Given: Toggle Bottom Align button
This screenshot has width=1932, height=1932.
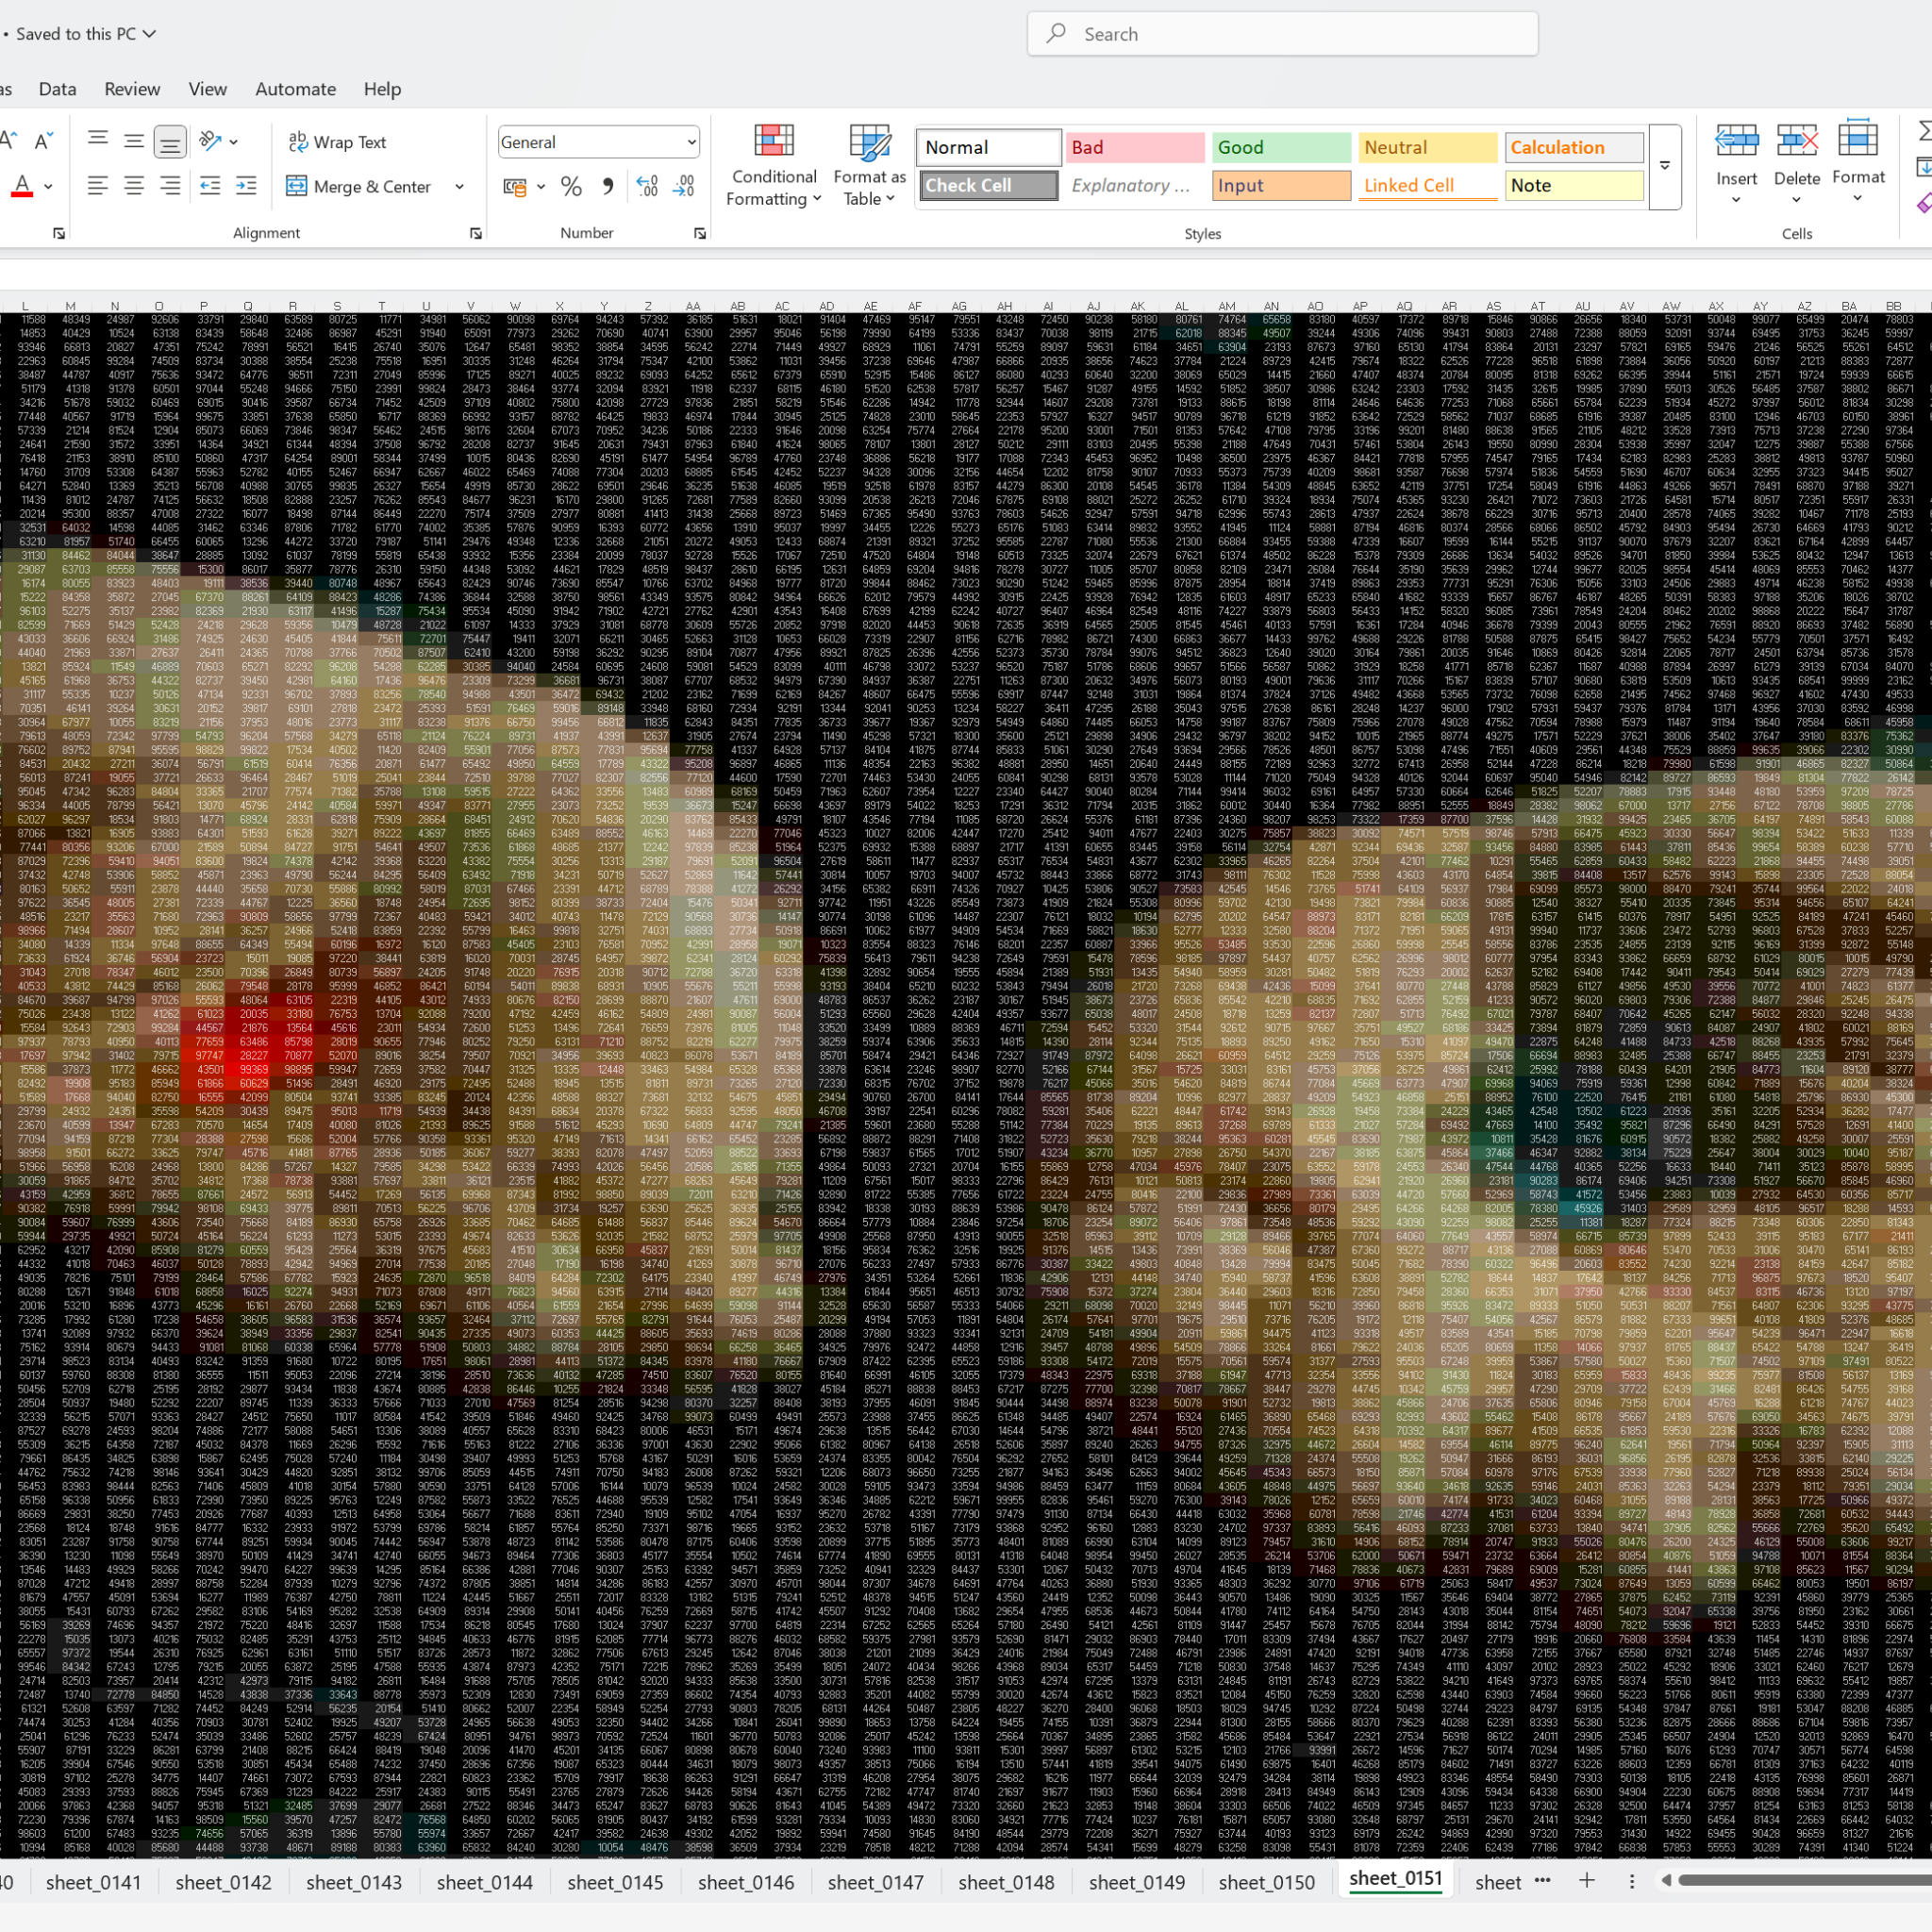Looking at the screenshot, I should [170, 142].
